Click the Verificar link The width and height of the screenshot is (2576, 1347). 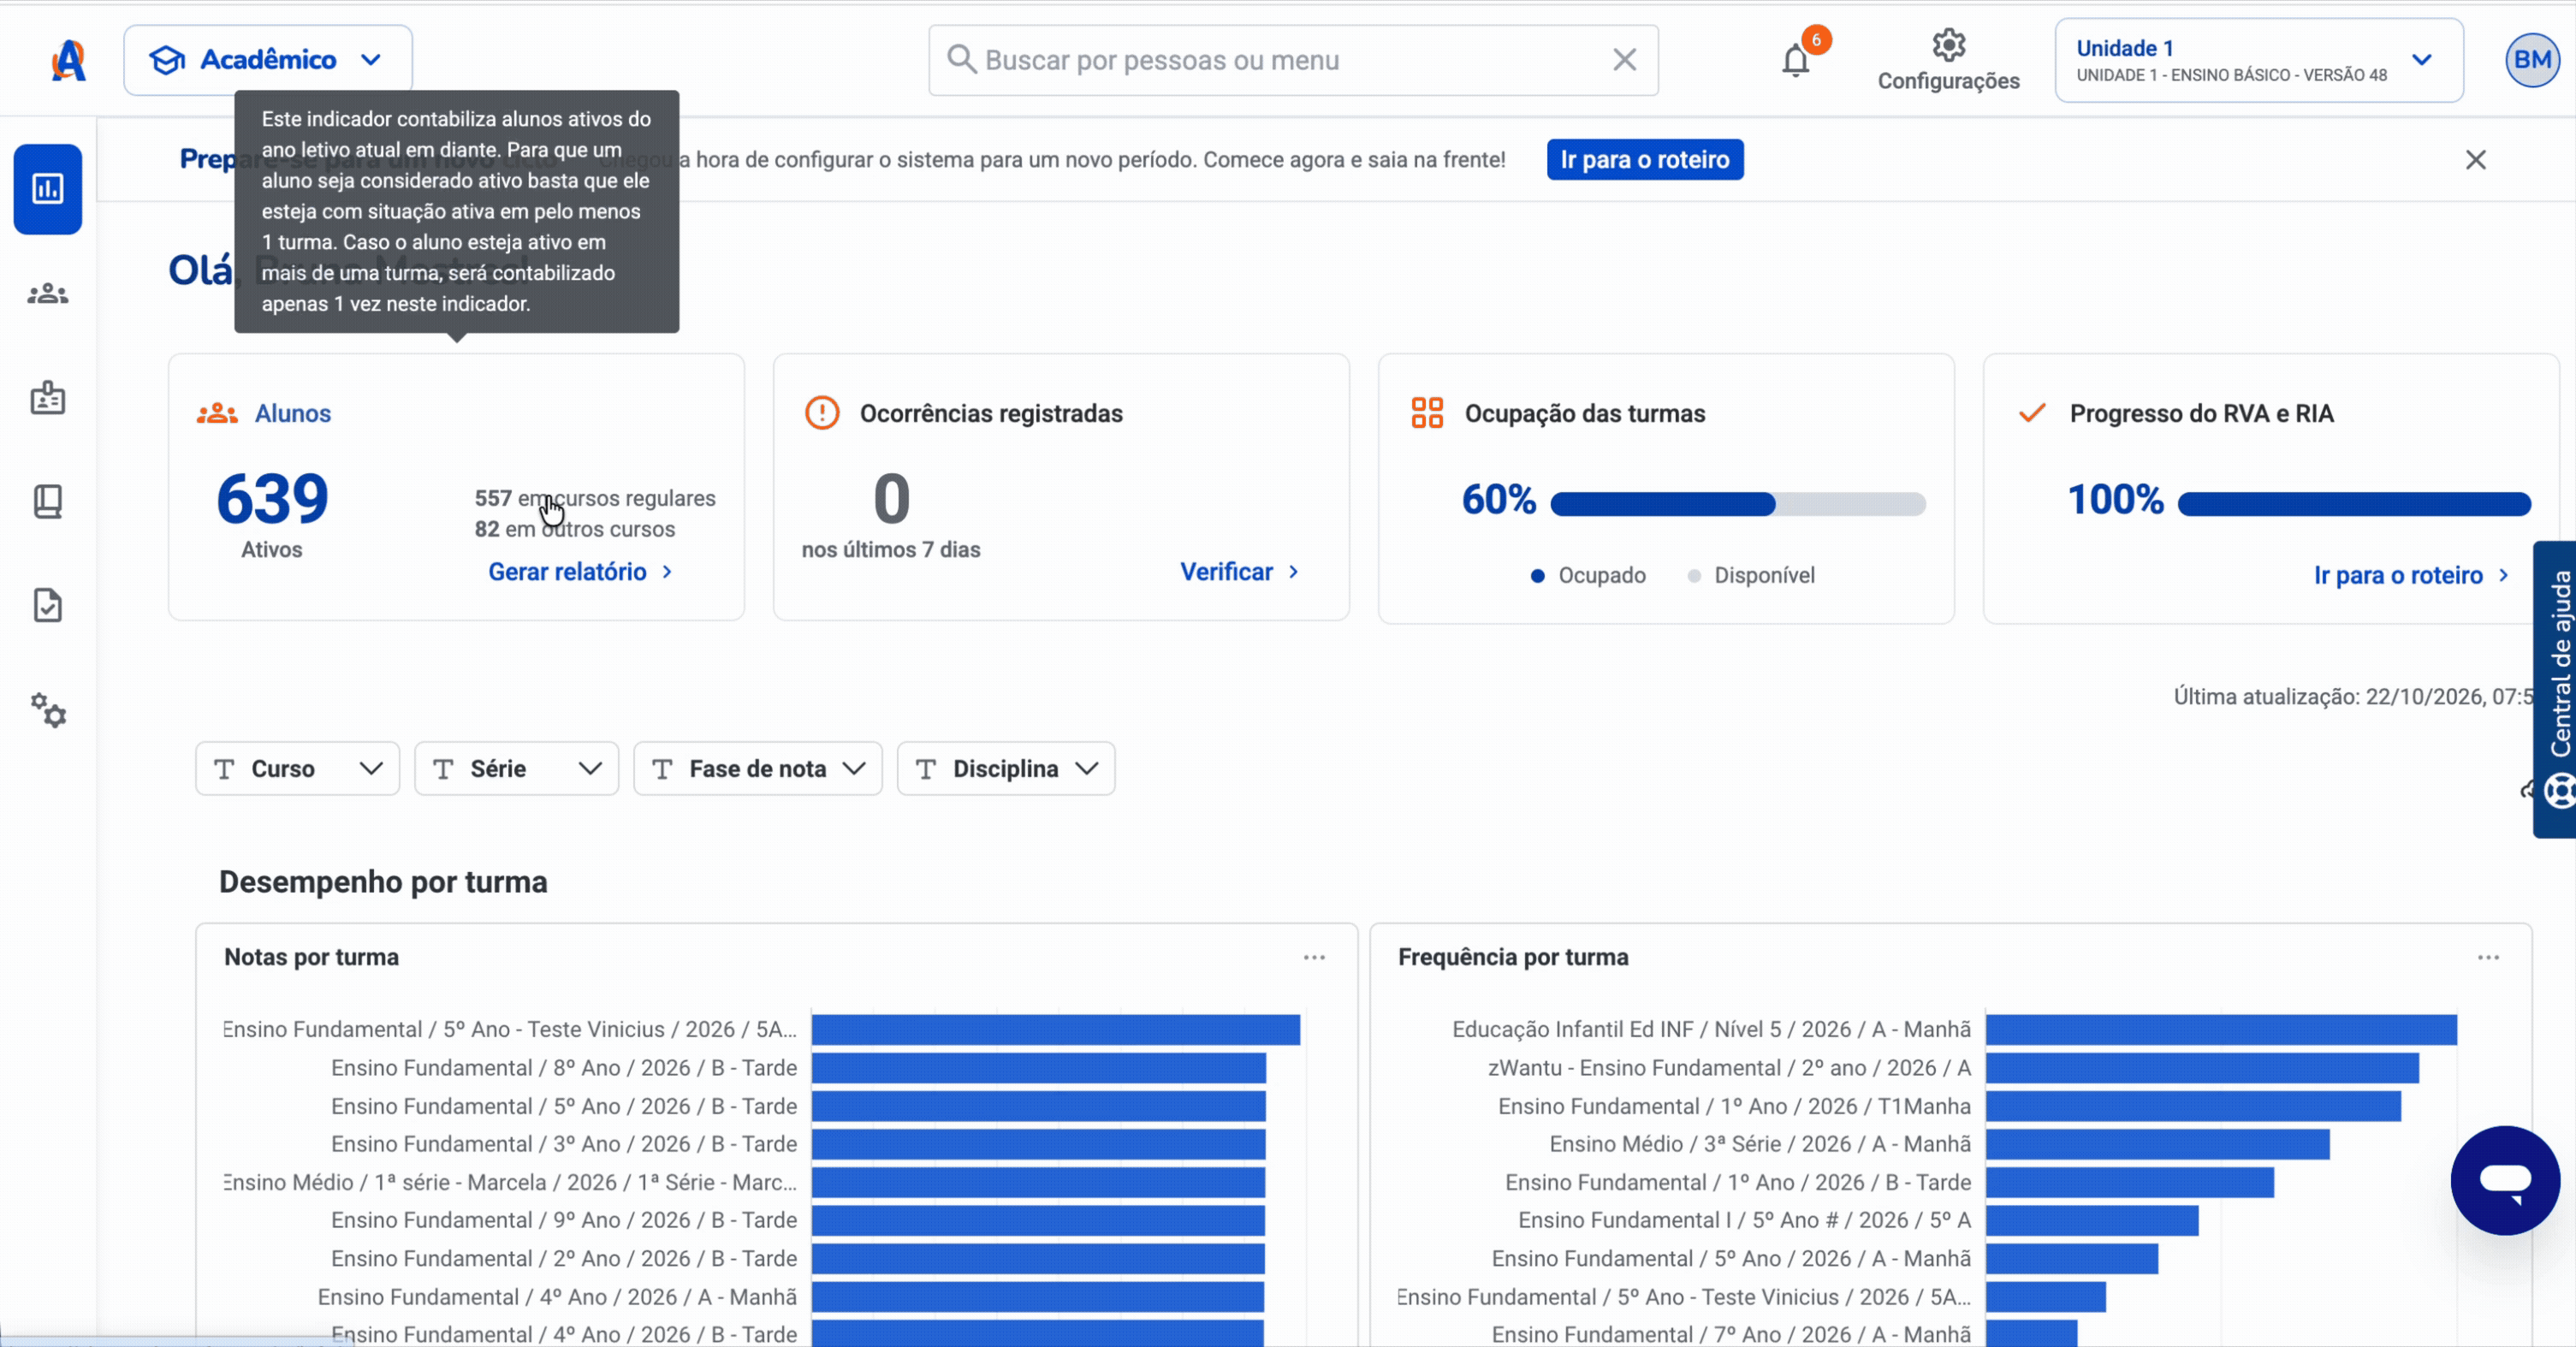1240,572
